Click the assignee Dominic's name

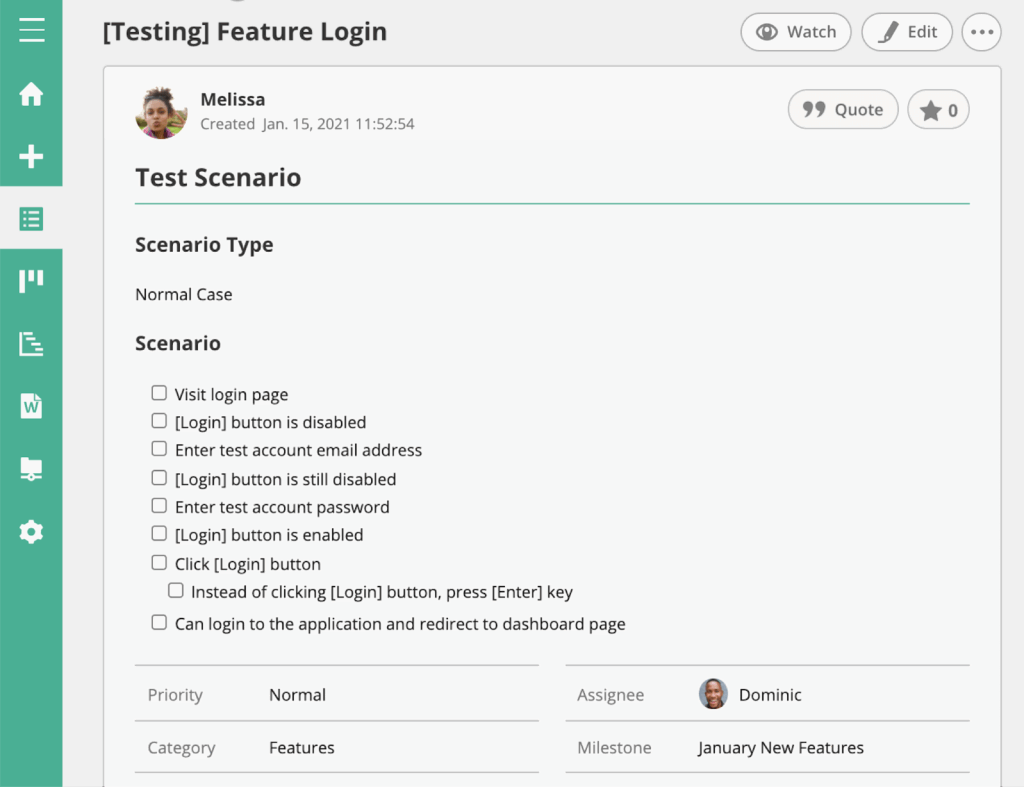coord(770,695)
